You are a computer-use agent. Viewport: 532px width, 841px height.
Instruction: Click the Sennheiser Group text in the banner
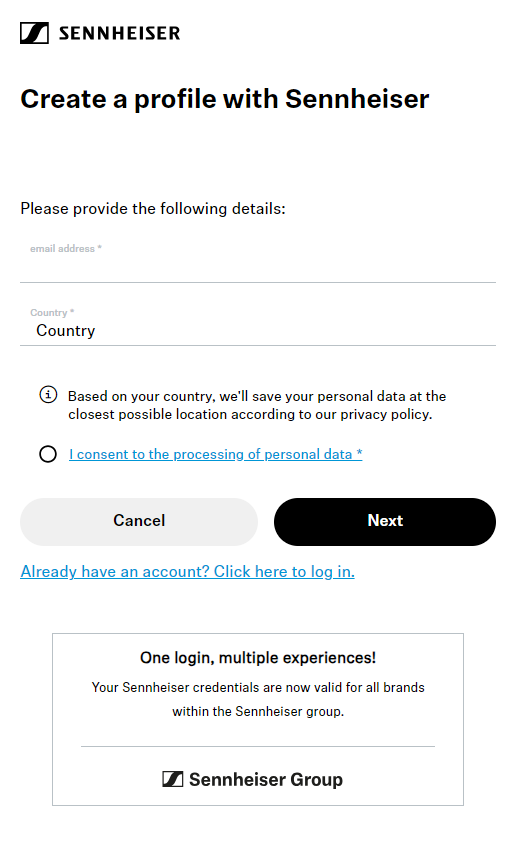pos(266,779)
